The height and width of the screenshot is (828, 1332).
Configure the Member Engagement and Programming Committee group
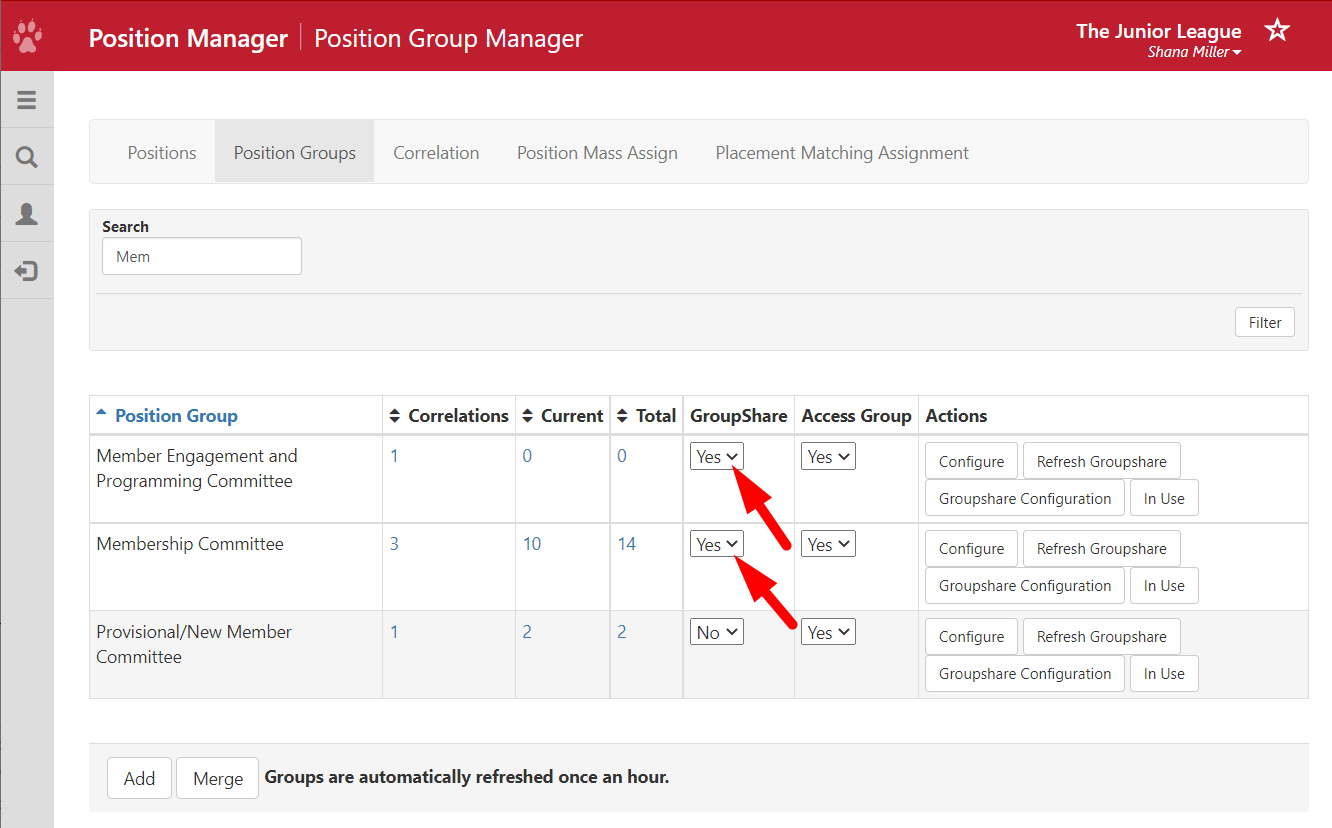(x=971, y=461)
